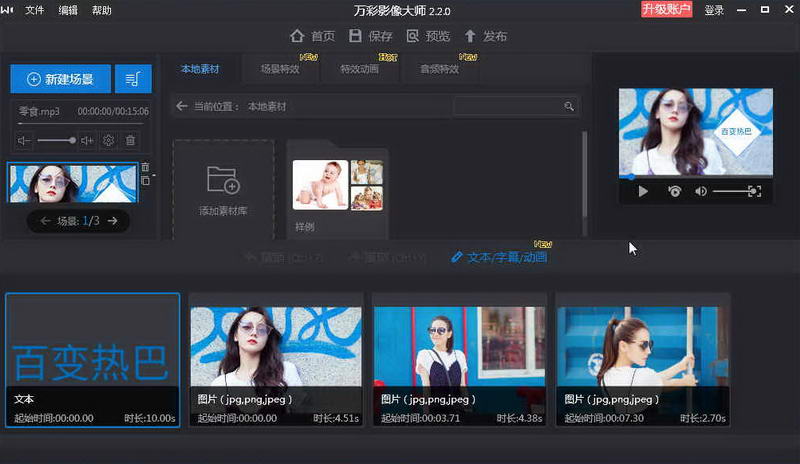The image size is (800, 464).
Task: Click the delete scene trash icon
Action: [x=145, y=167]
